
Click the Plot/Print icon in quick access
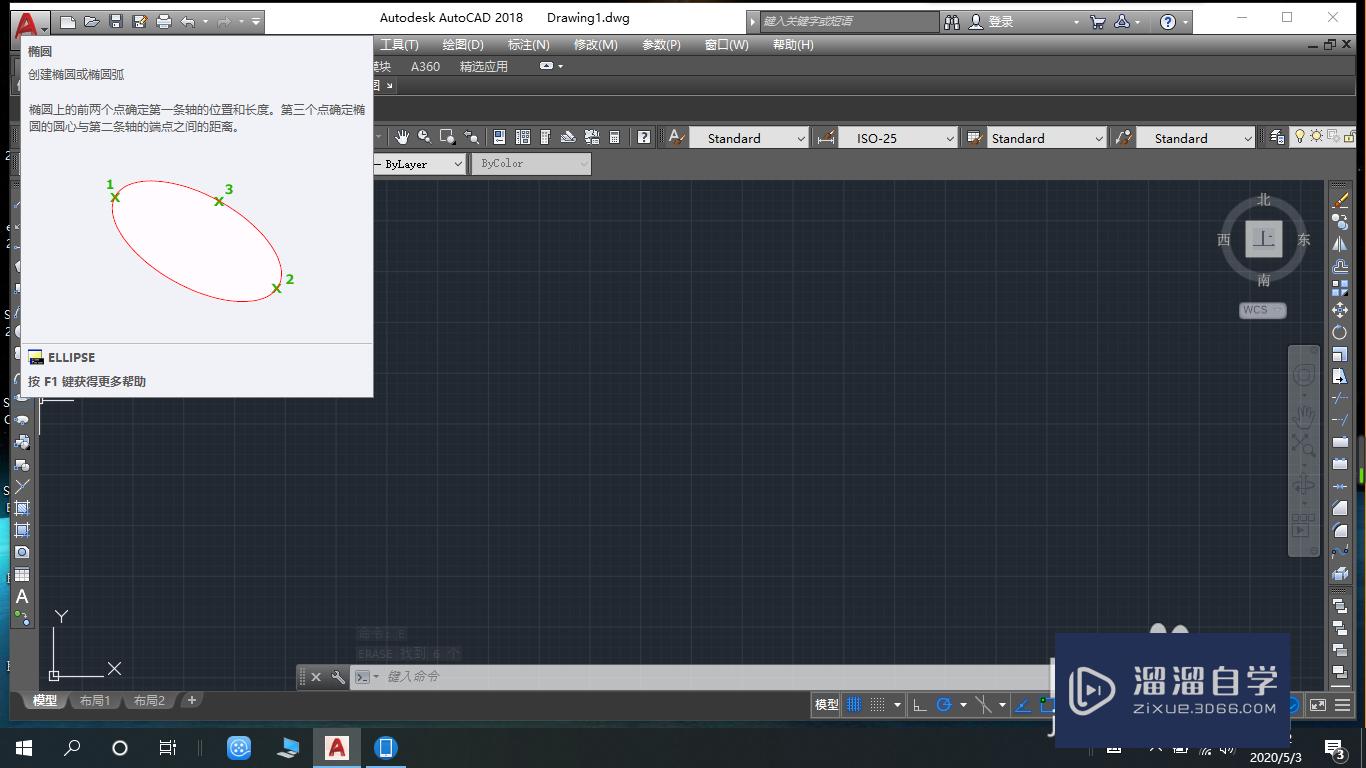coord(164,21)
